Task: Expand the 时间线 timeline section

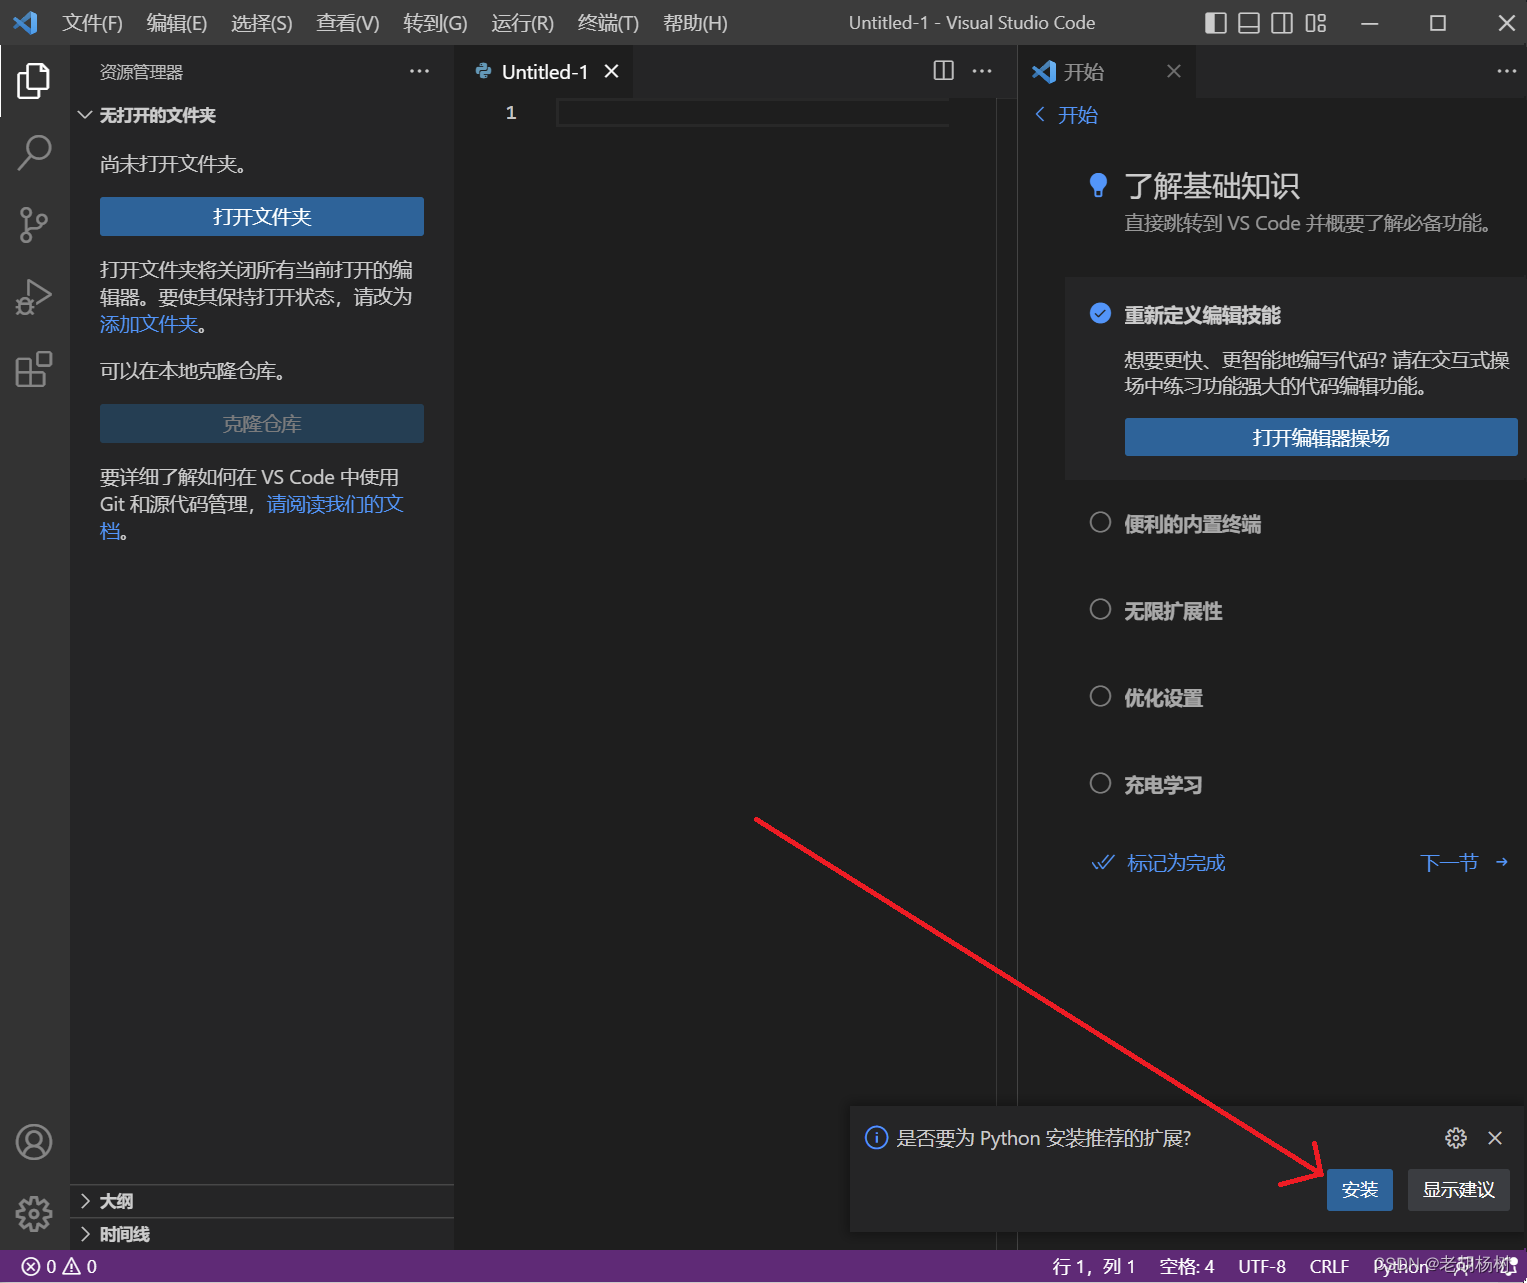Action: [262, 1234]
